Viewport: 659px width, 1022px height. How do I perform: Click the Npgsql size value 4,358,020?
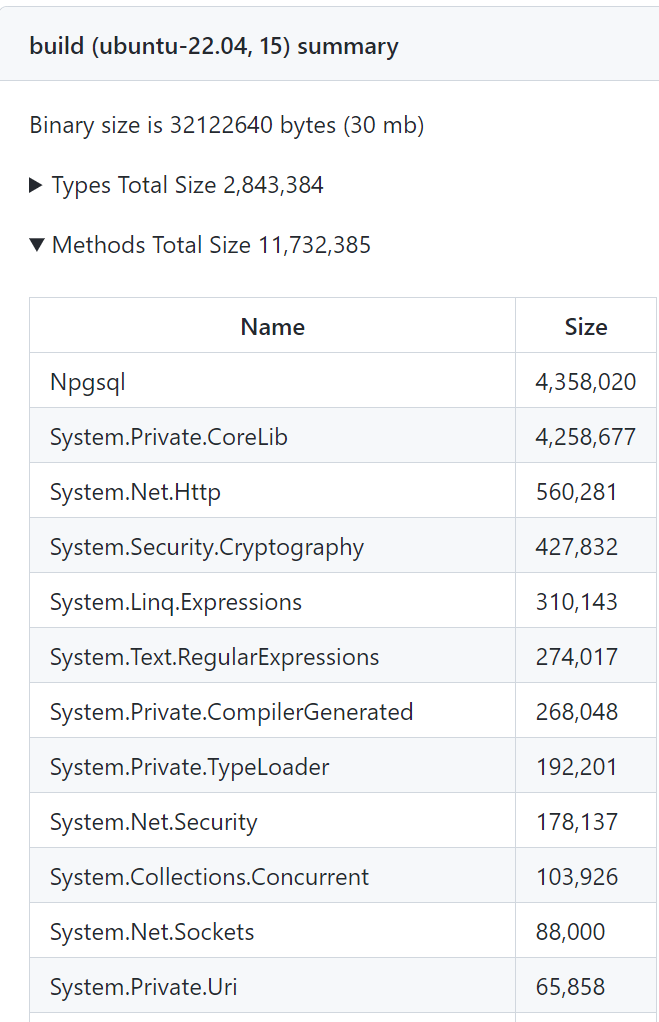(x=586, y=381)
